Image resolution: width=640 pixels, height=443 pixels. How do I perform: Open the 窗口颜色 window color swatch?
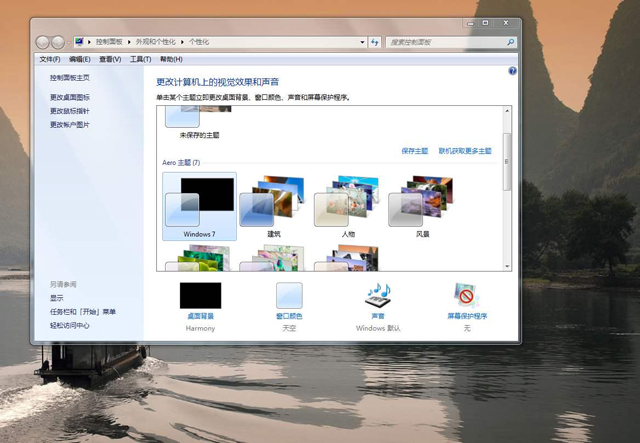289,295
